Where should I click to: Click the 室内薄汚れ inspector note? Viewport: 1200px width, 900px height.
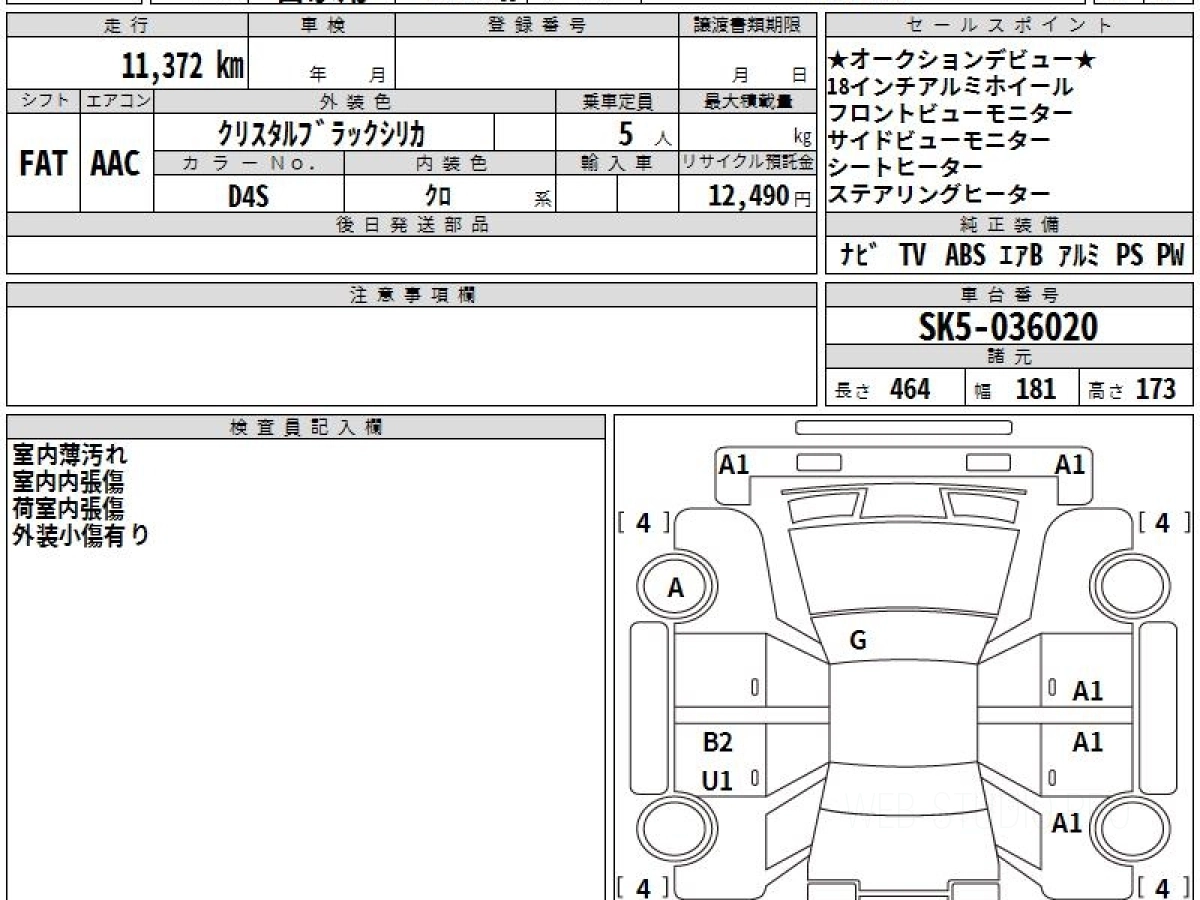70,455
